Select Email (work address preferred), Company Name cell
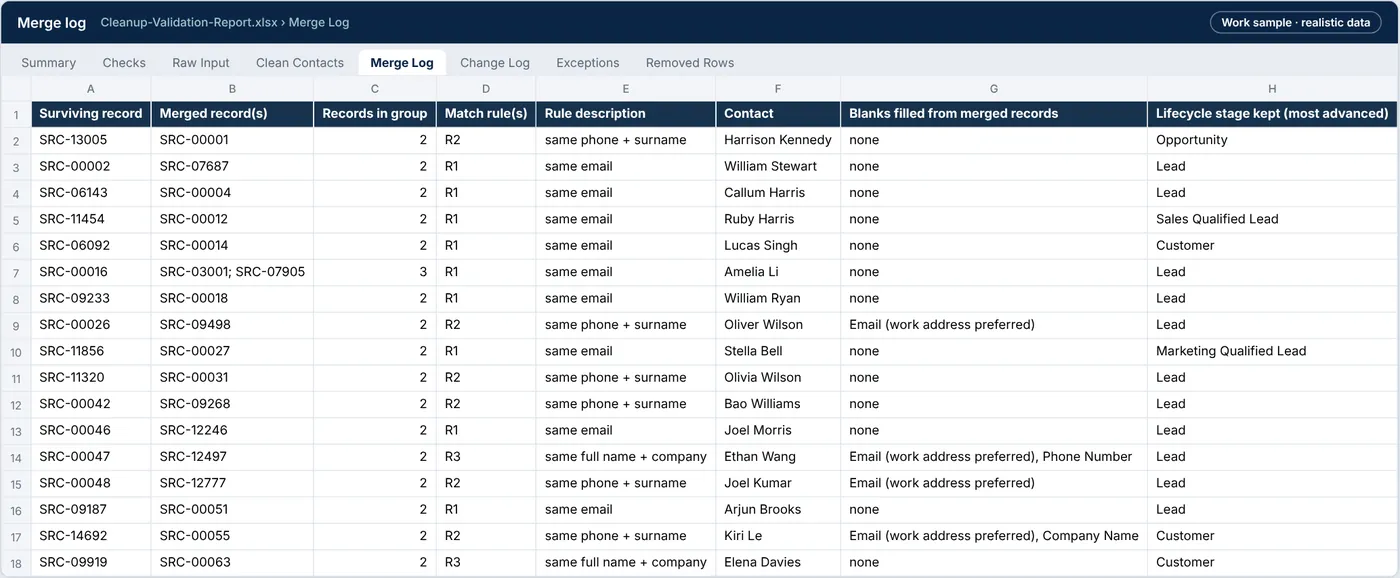Screen dimensions: 1400x578 pos(994,536)
